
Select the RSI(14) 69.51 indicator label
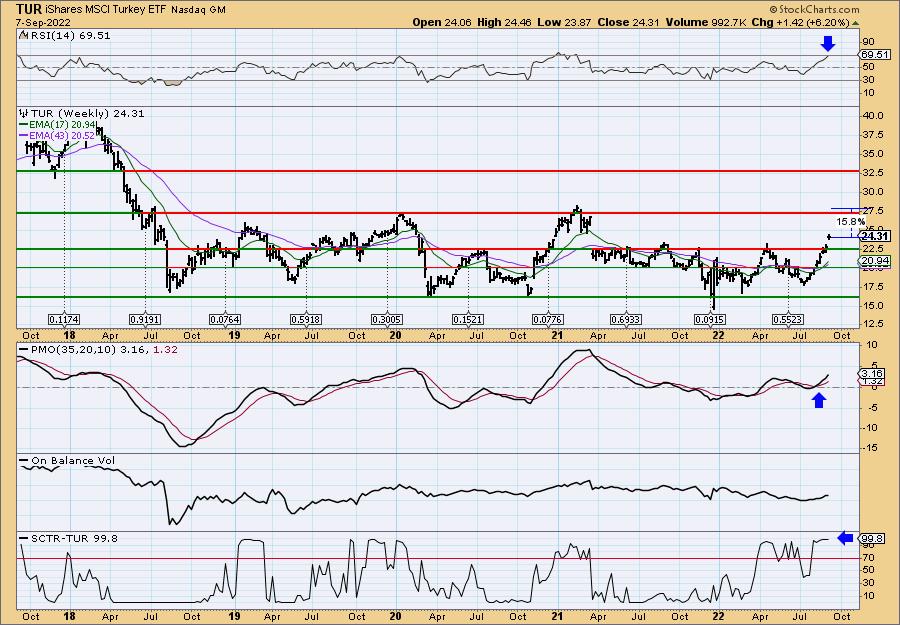[69, 36]
